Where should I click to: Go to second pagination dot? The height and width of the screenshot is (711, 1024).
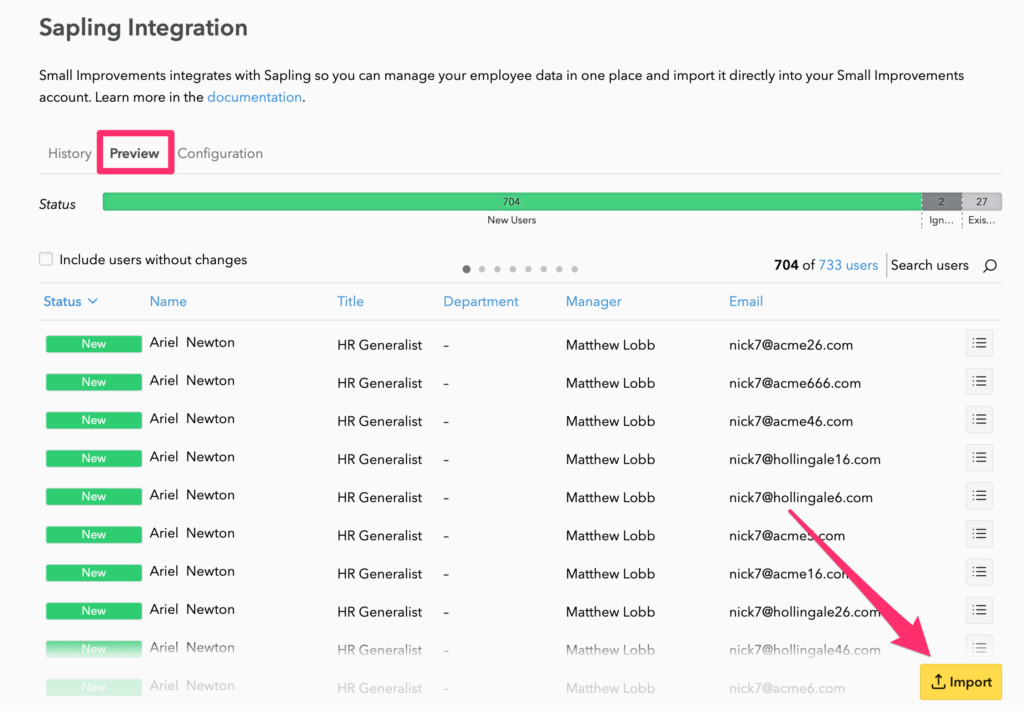pos(482,269)
